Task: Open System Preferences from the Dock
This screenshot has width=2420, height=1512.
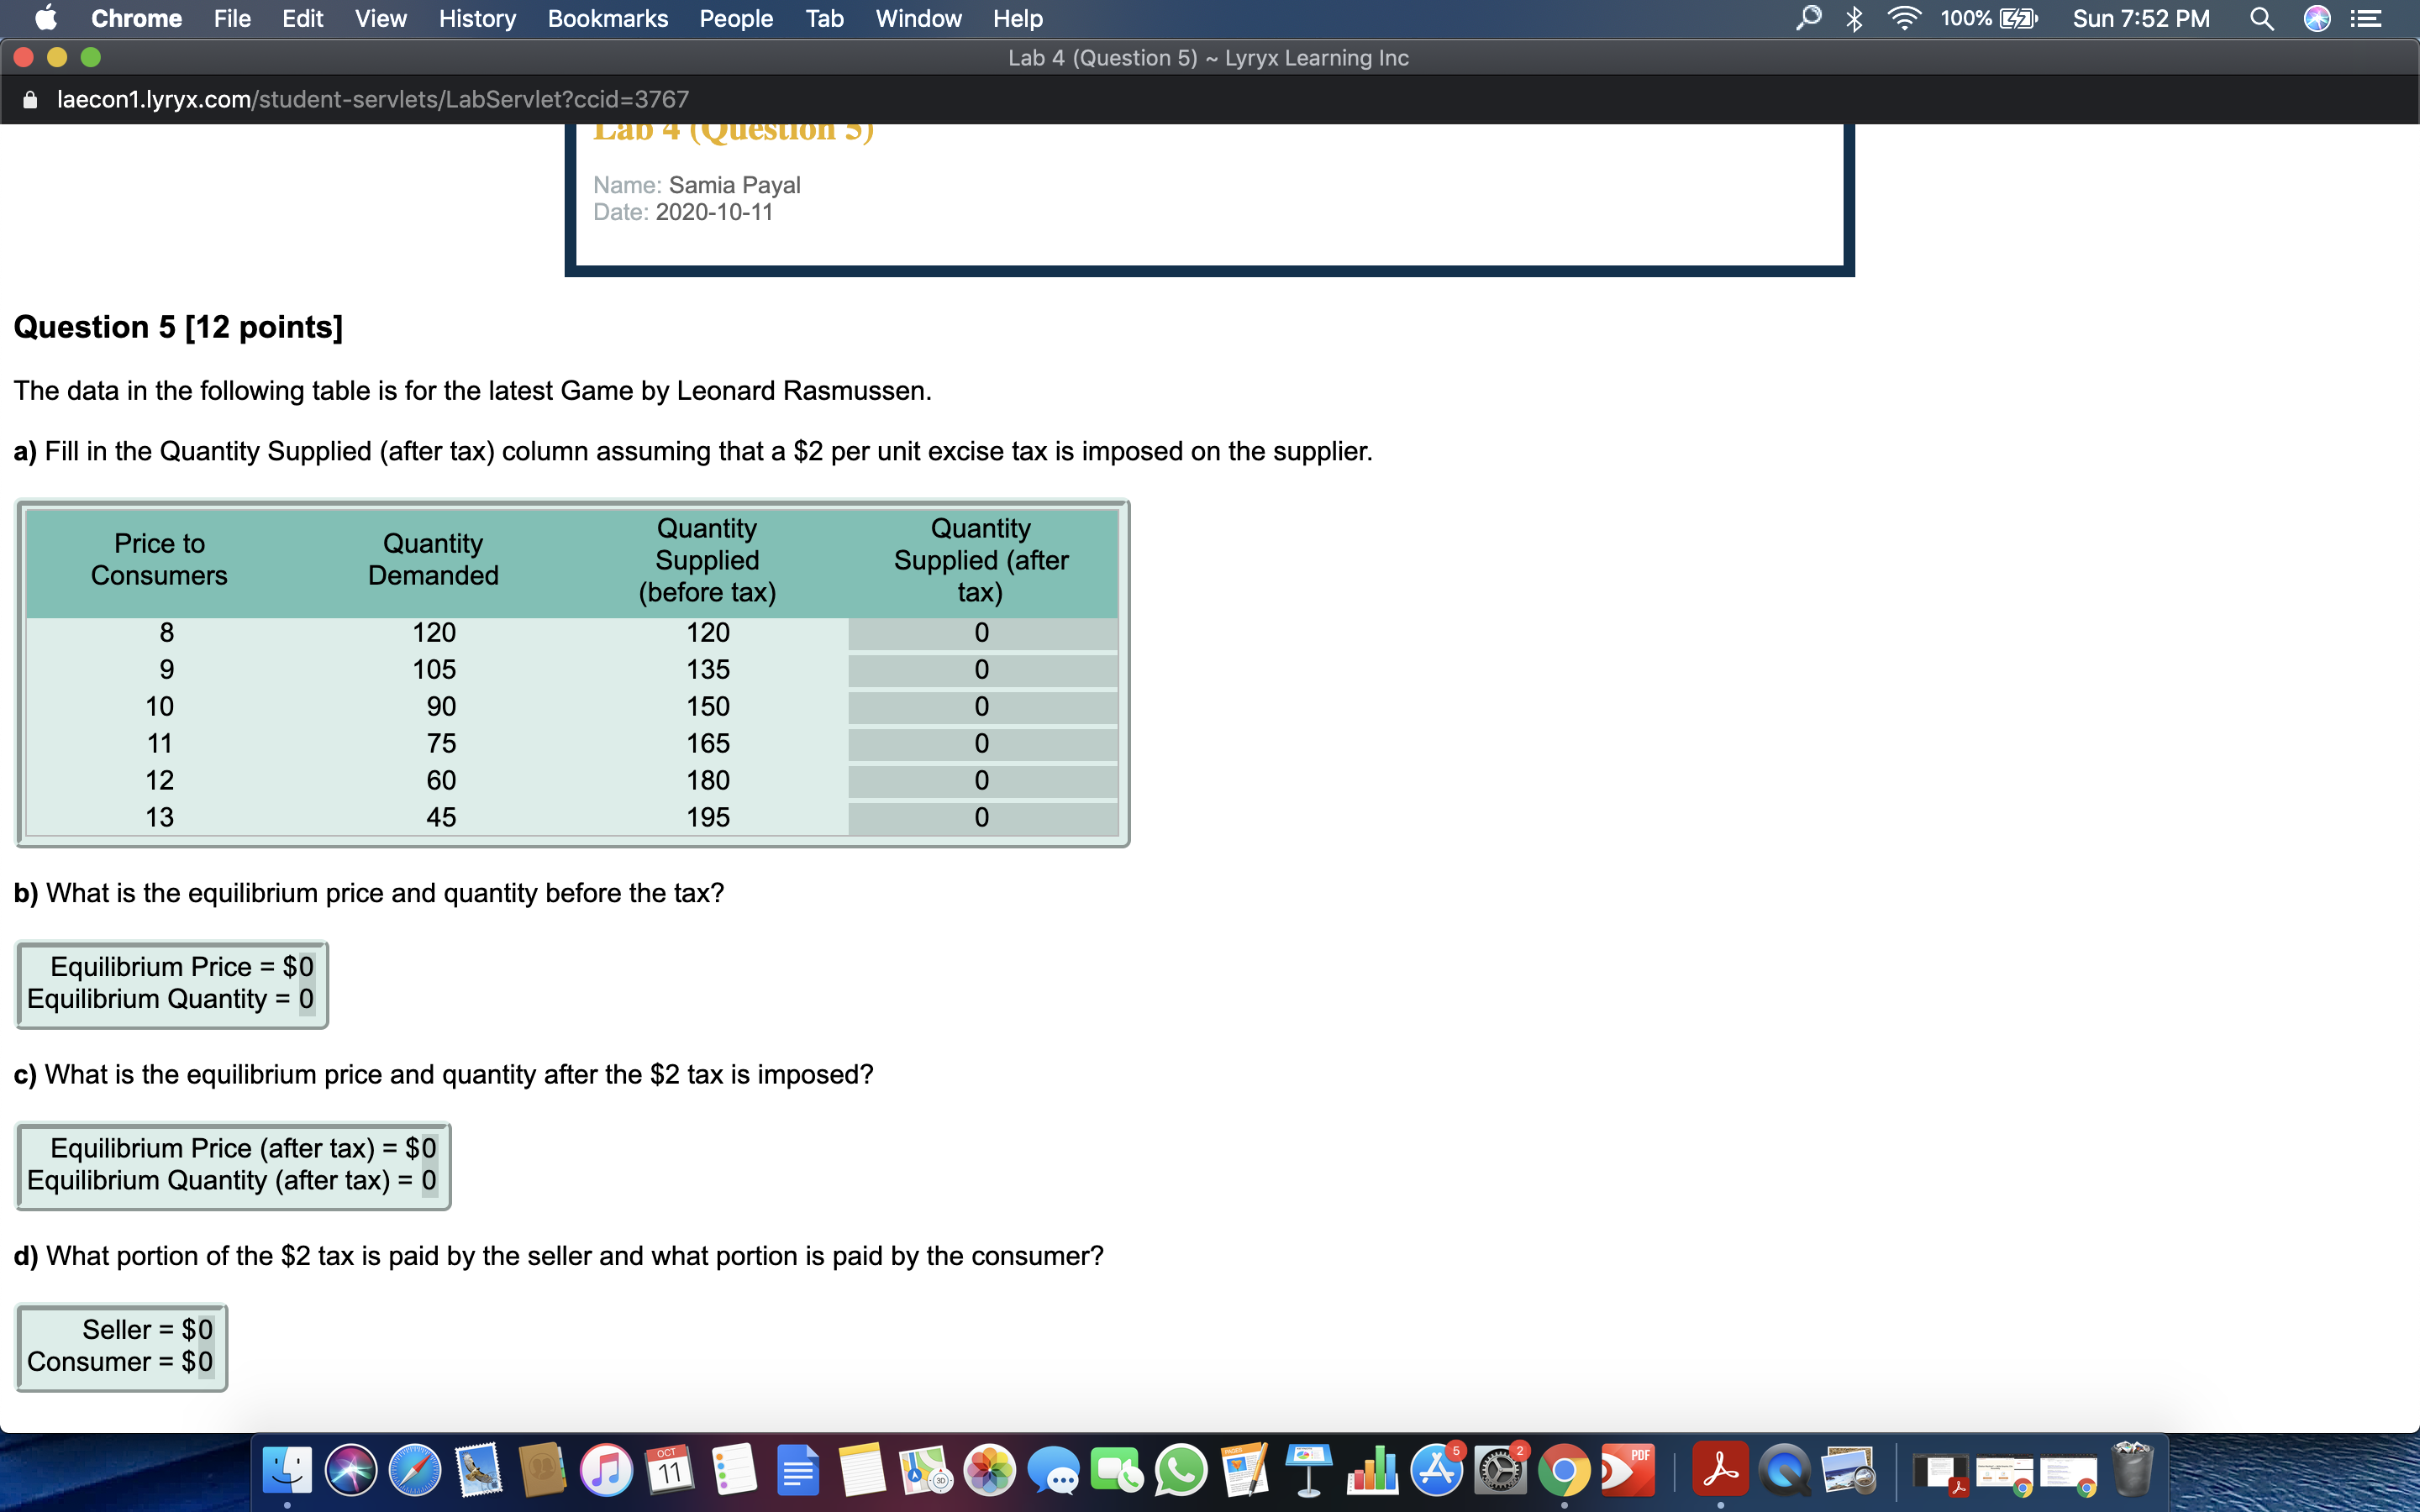Action: pyautogui.click(x=1501, y=1472)
